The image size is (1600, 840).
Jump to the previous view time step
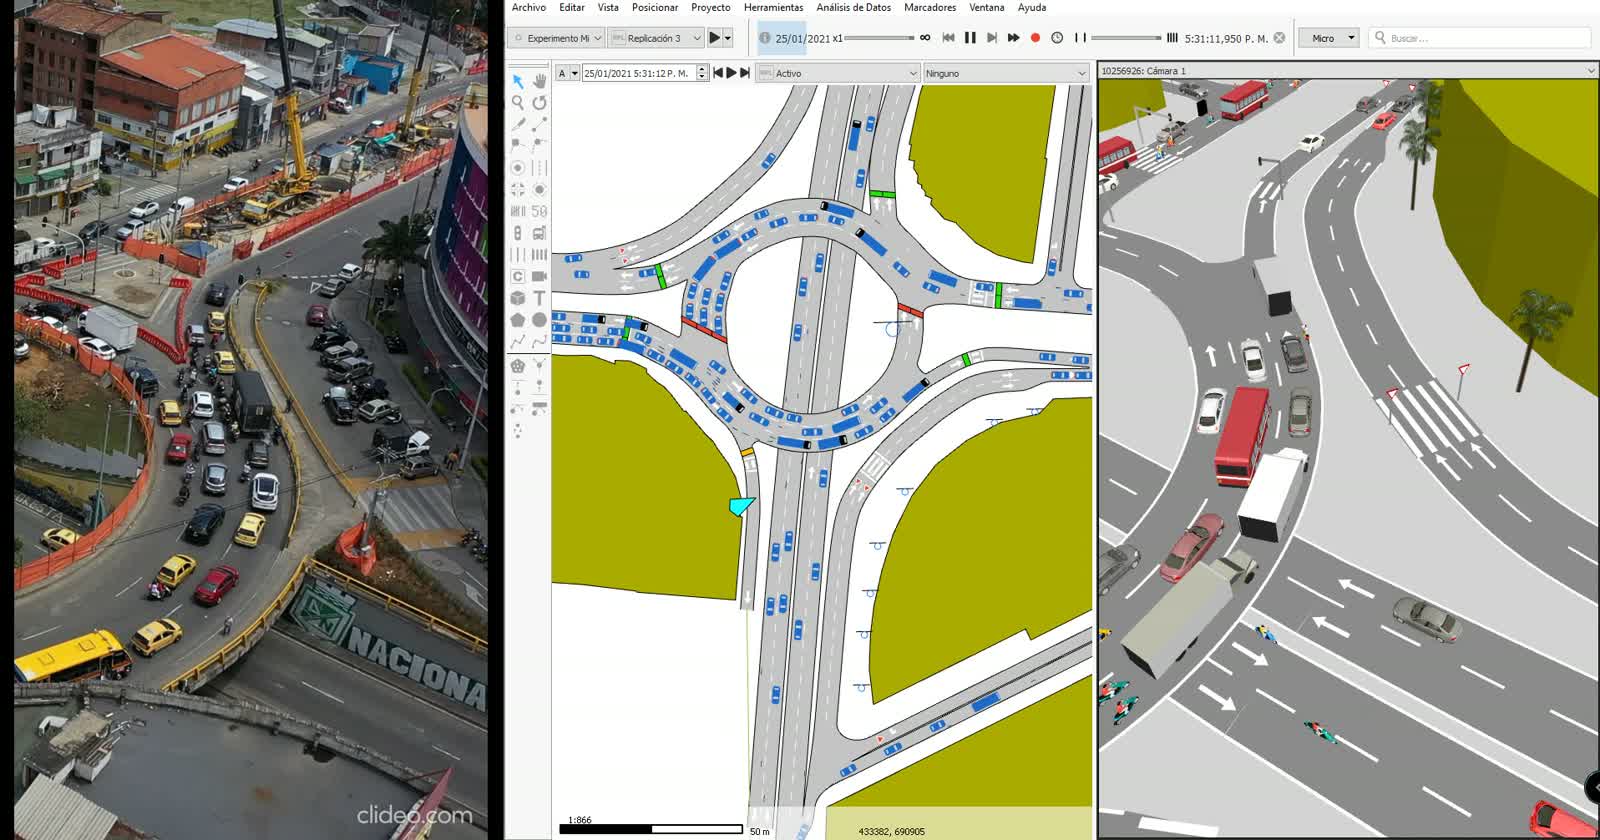tap(718, 73)
